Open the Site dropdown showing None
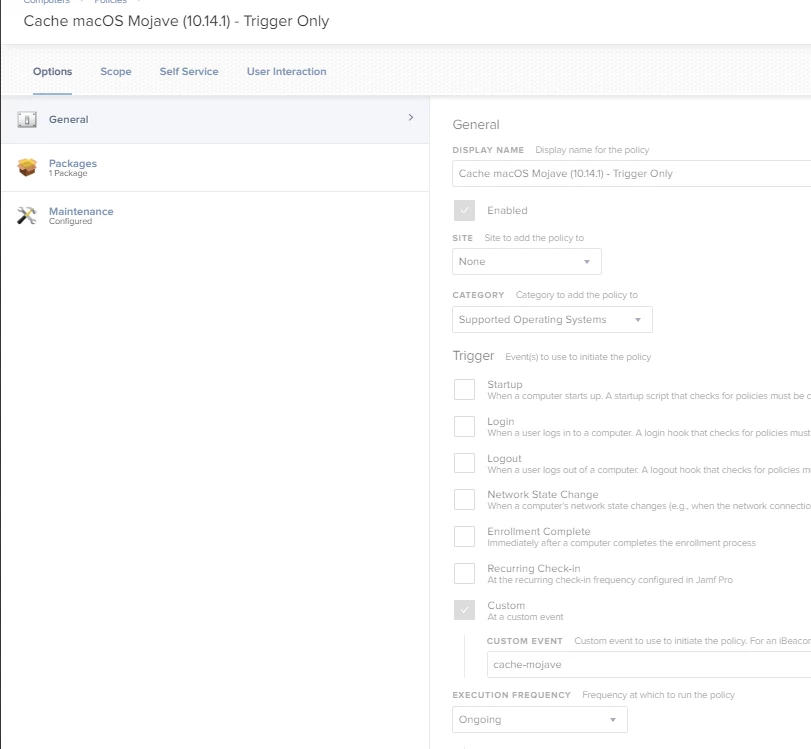This screenshot has width=811, height=749. [527, 262]
